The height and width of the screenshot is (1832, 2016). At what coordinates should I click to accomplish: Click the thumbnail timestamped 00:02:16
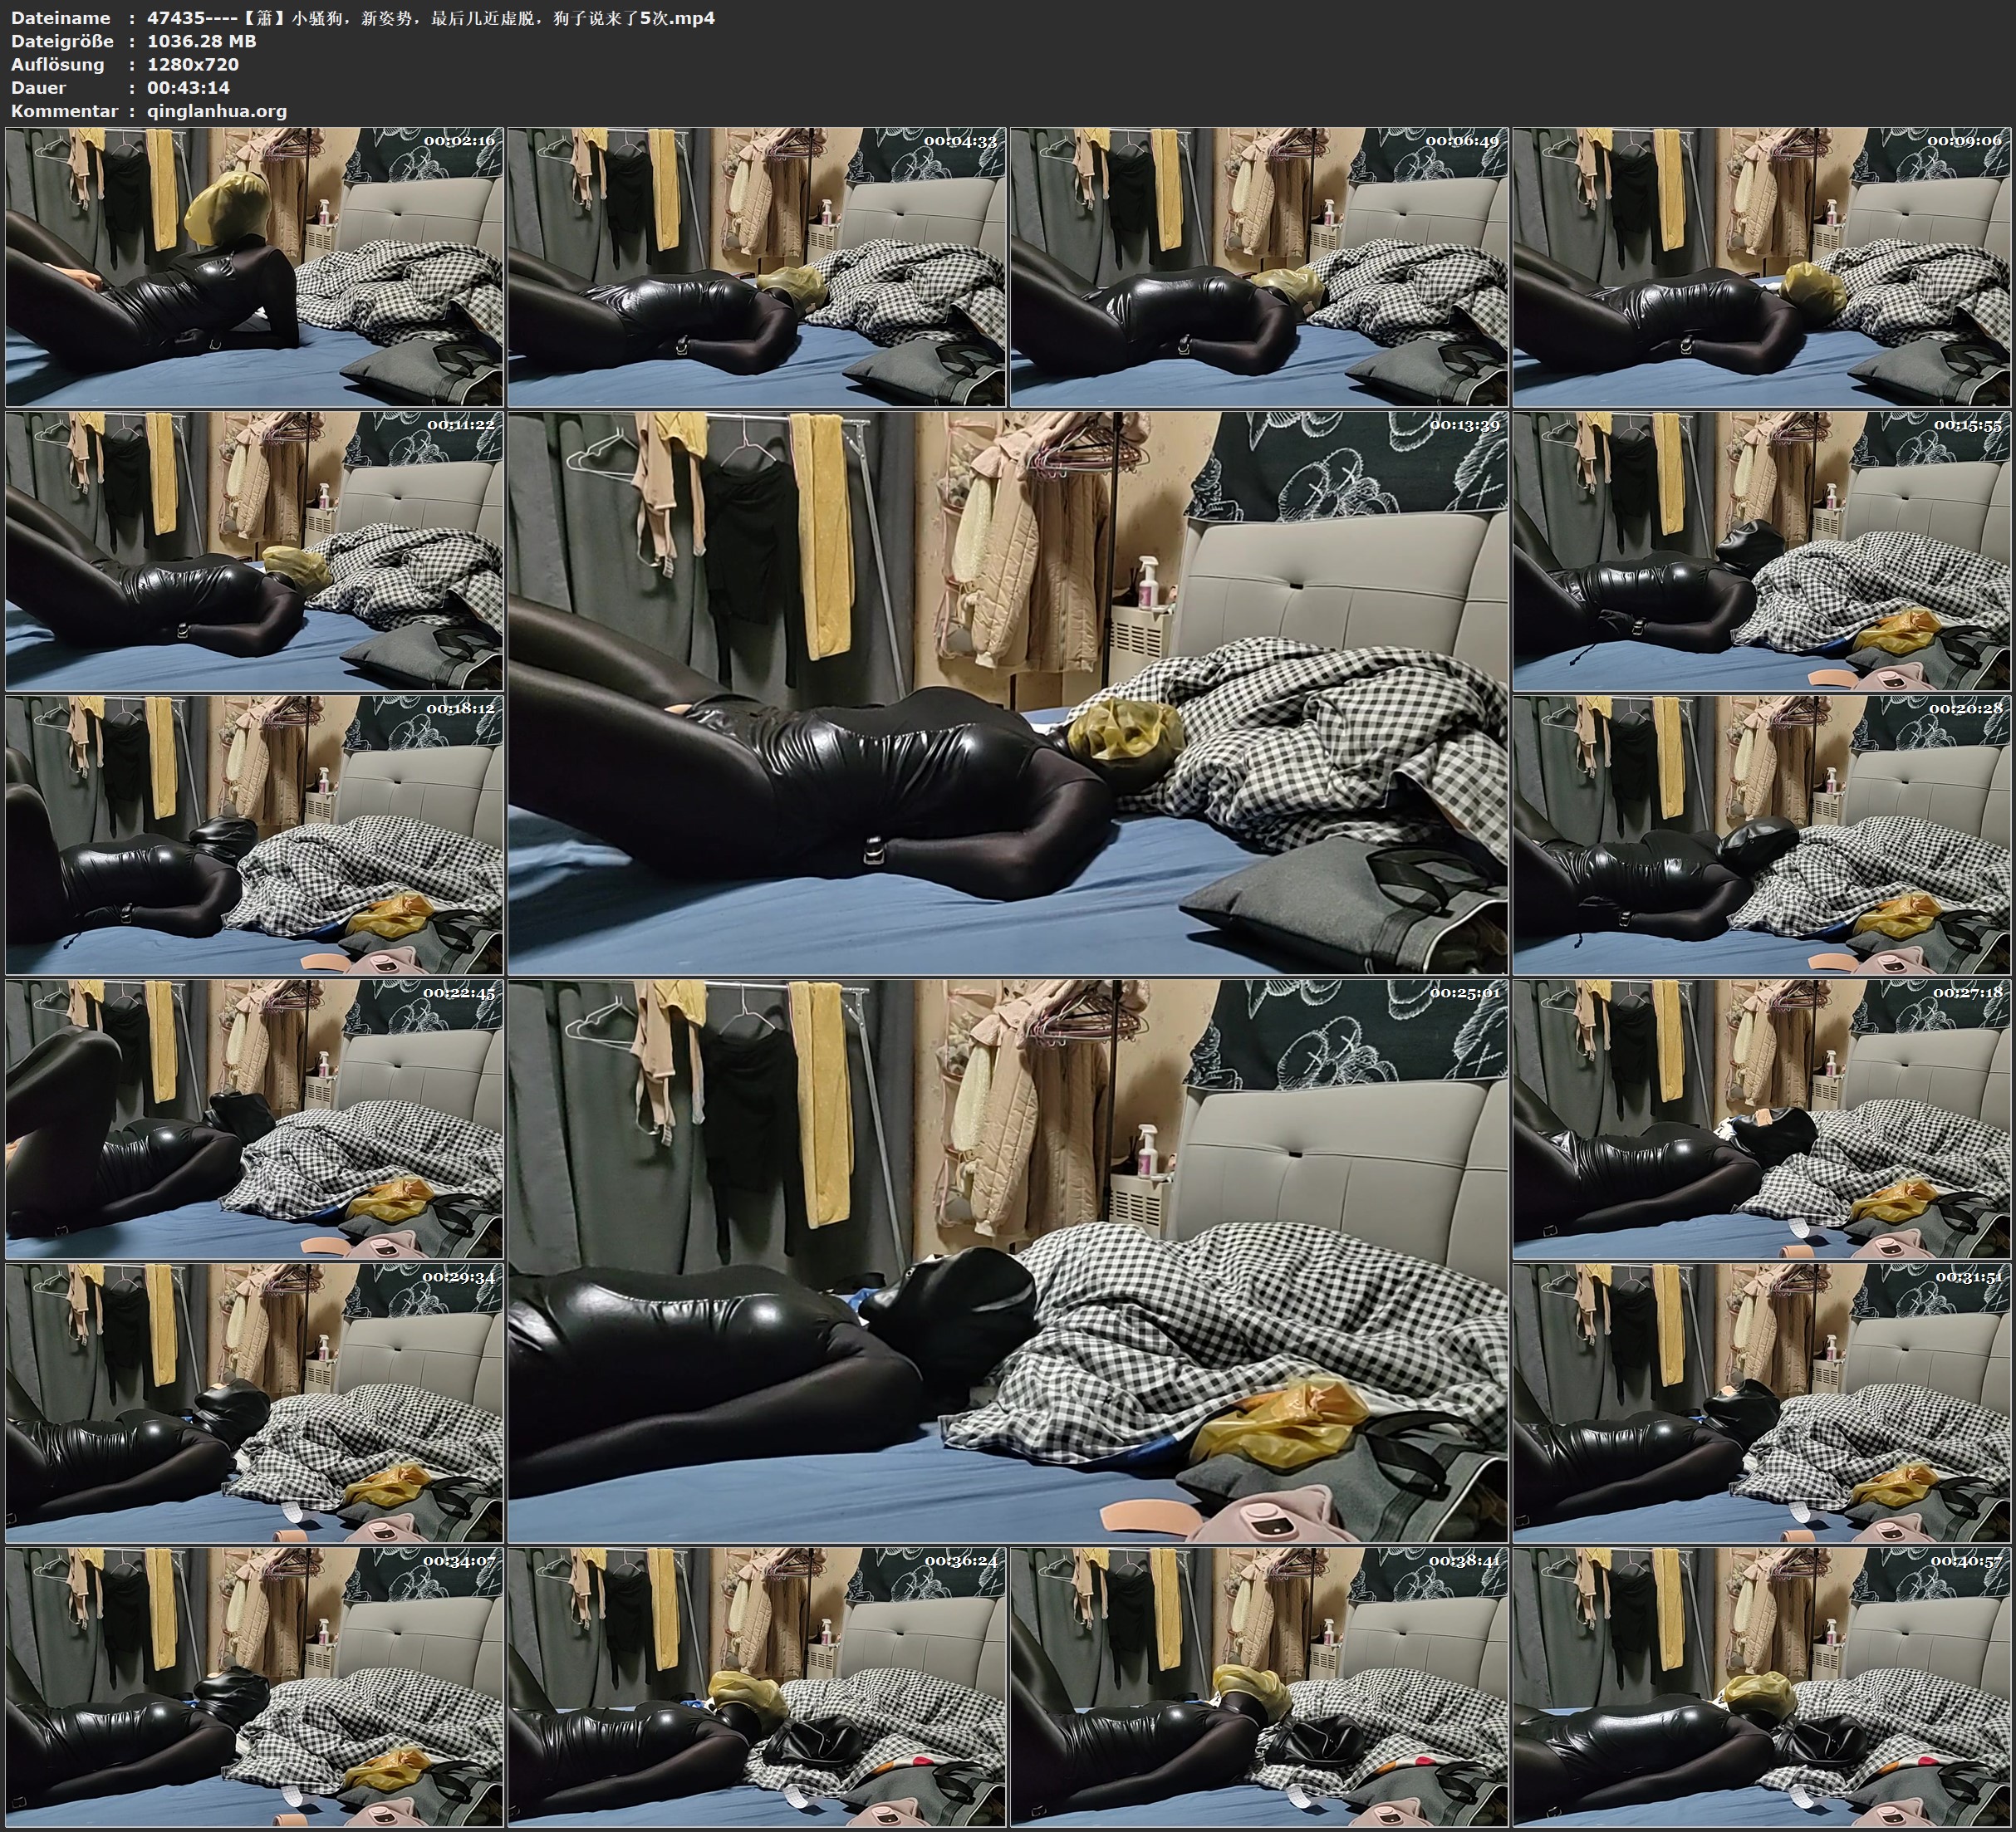tap(254, 266)
